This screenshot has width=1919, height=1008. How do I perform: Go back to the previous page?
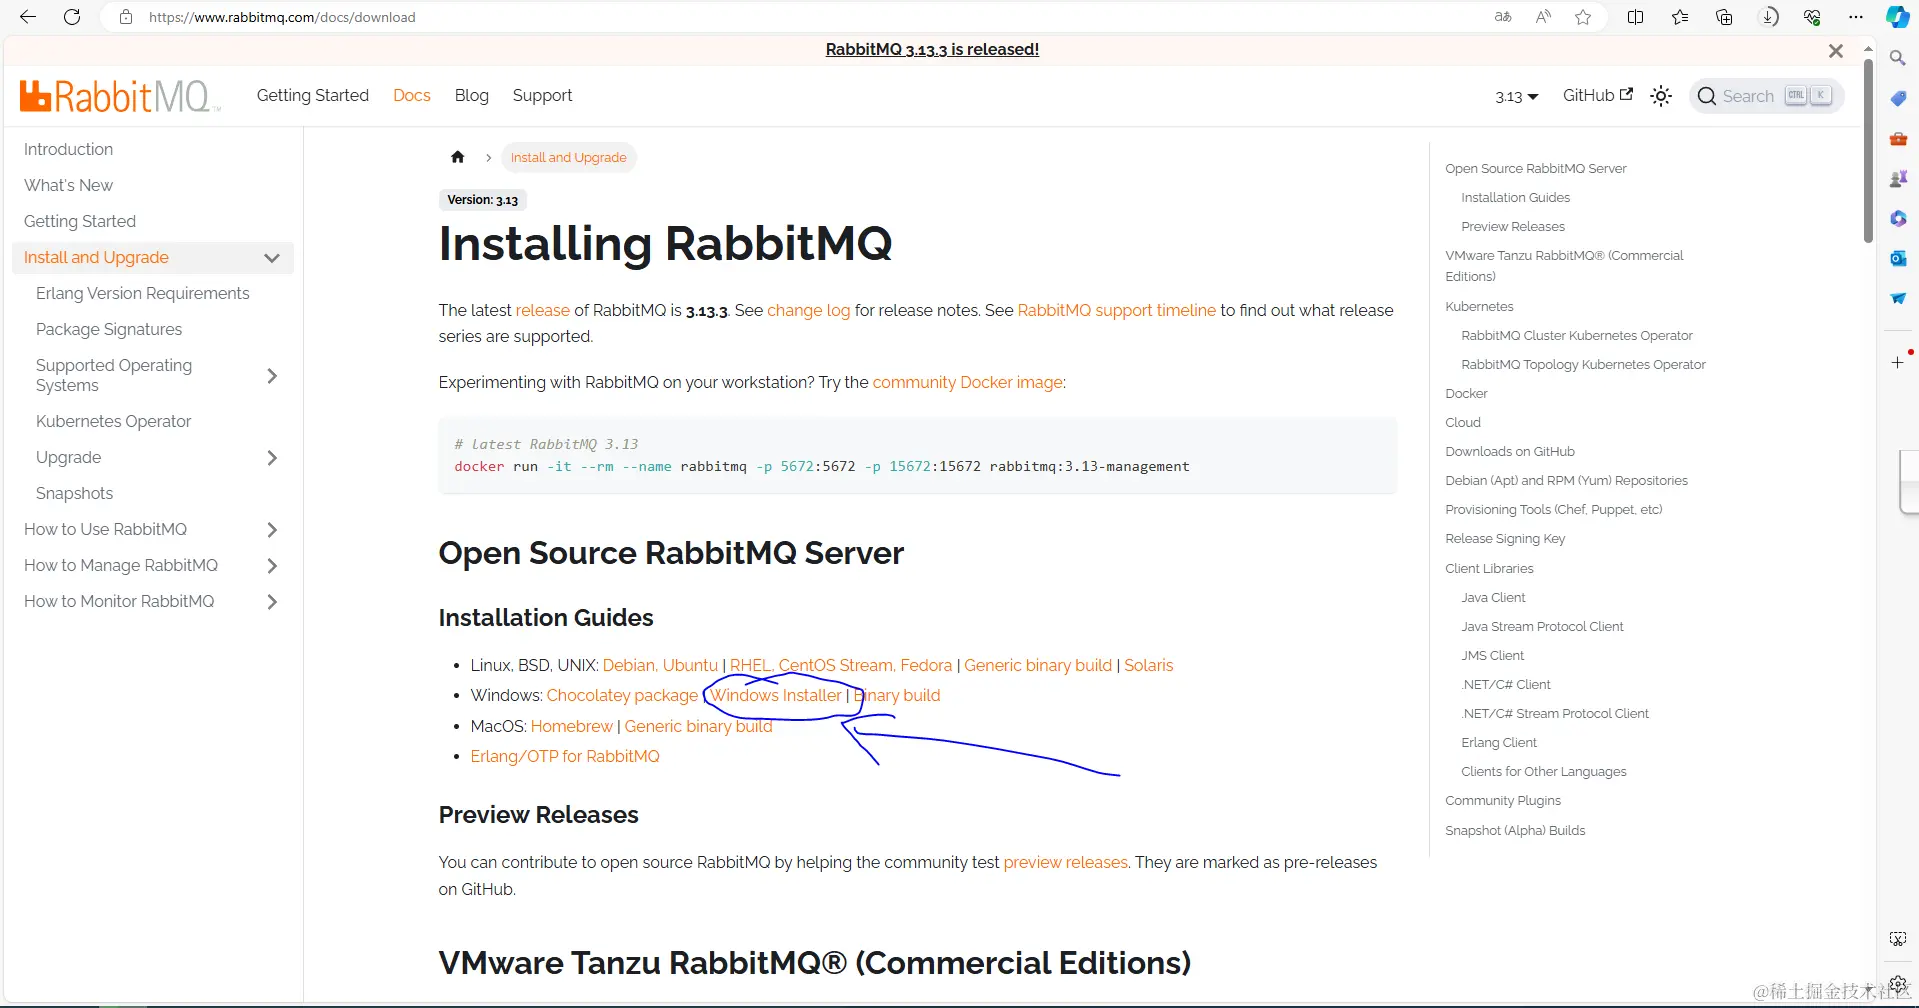pos(28,17)
